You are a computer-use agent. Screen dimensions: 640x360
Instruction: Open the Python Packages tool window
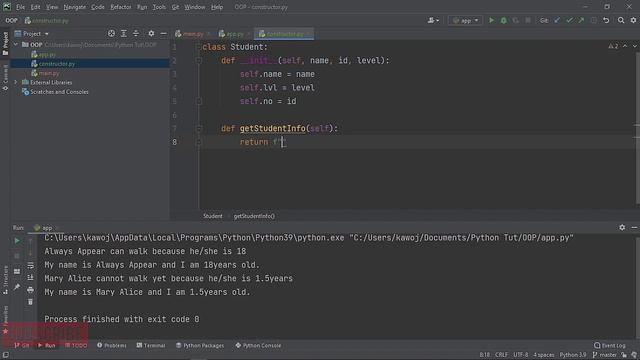[x=200, y=345]
